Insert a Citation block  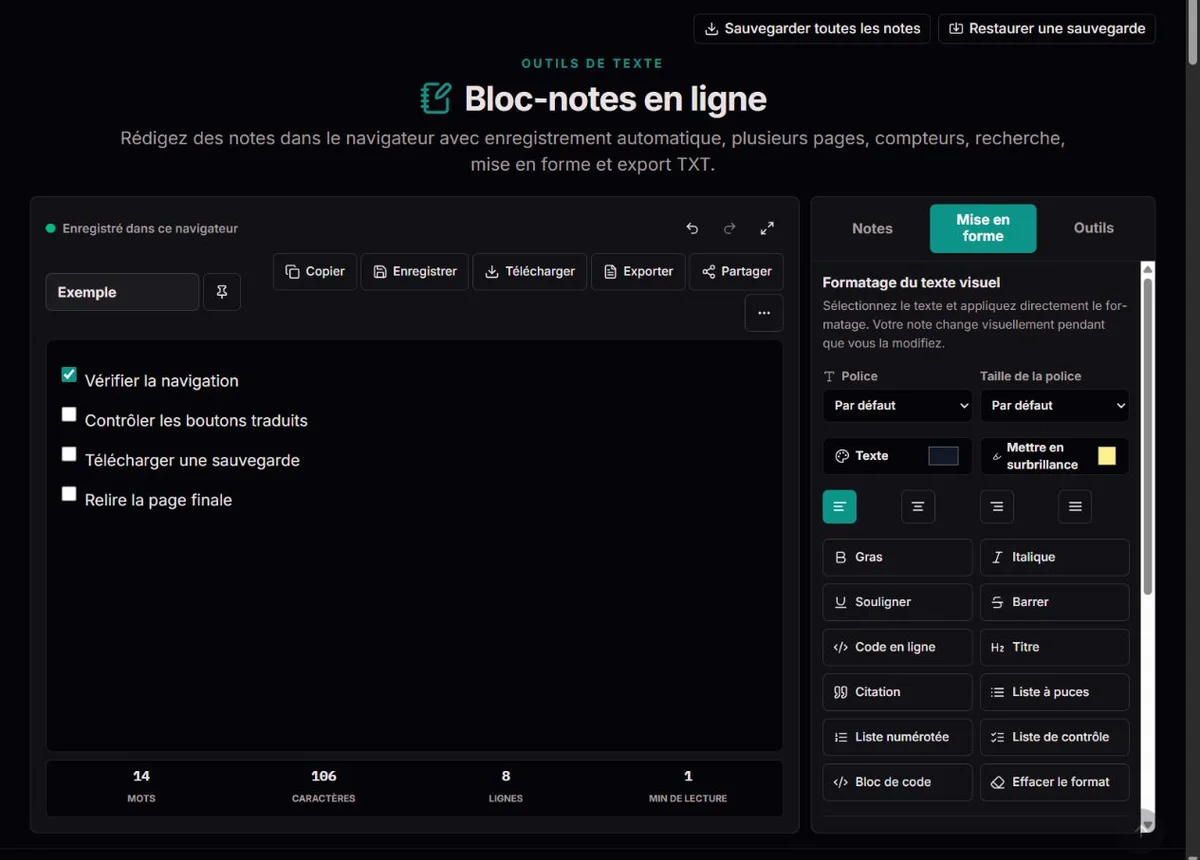(x=897, y=692)
